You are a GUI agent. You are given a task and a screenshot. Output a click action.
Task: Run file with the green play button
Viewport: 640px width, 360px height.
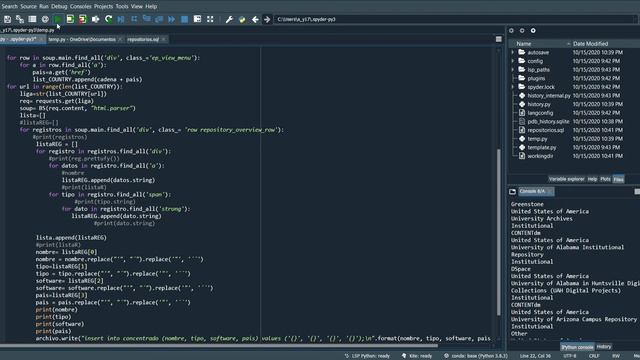pos(58,19)
